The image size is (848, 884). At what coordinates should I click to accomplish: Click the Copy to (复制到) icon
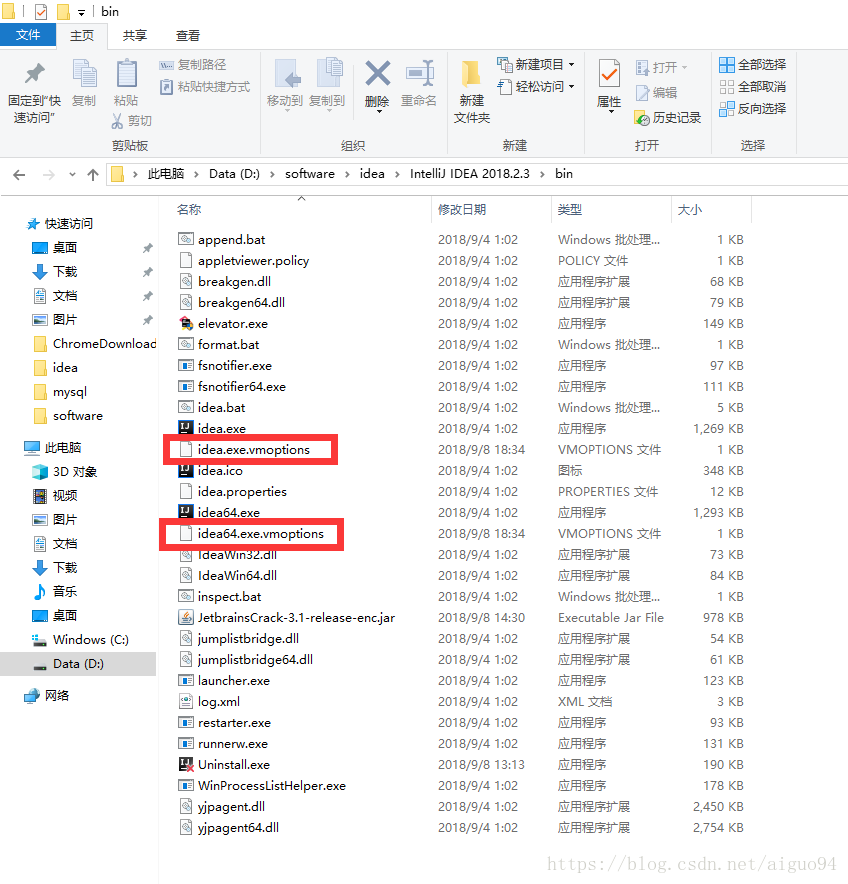(328, 74)
